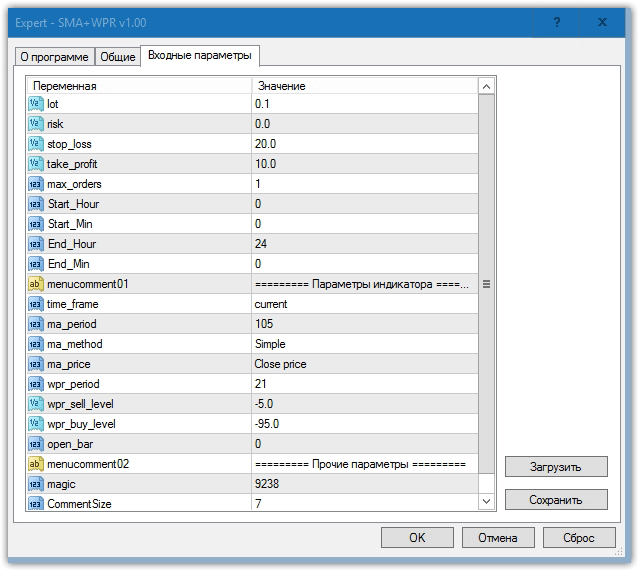
Task: Edit the take_profit value field 10.0
Action: pos(364,164)
